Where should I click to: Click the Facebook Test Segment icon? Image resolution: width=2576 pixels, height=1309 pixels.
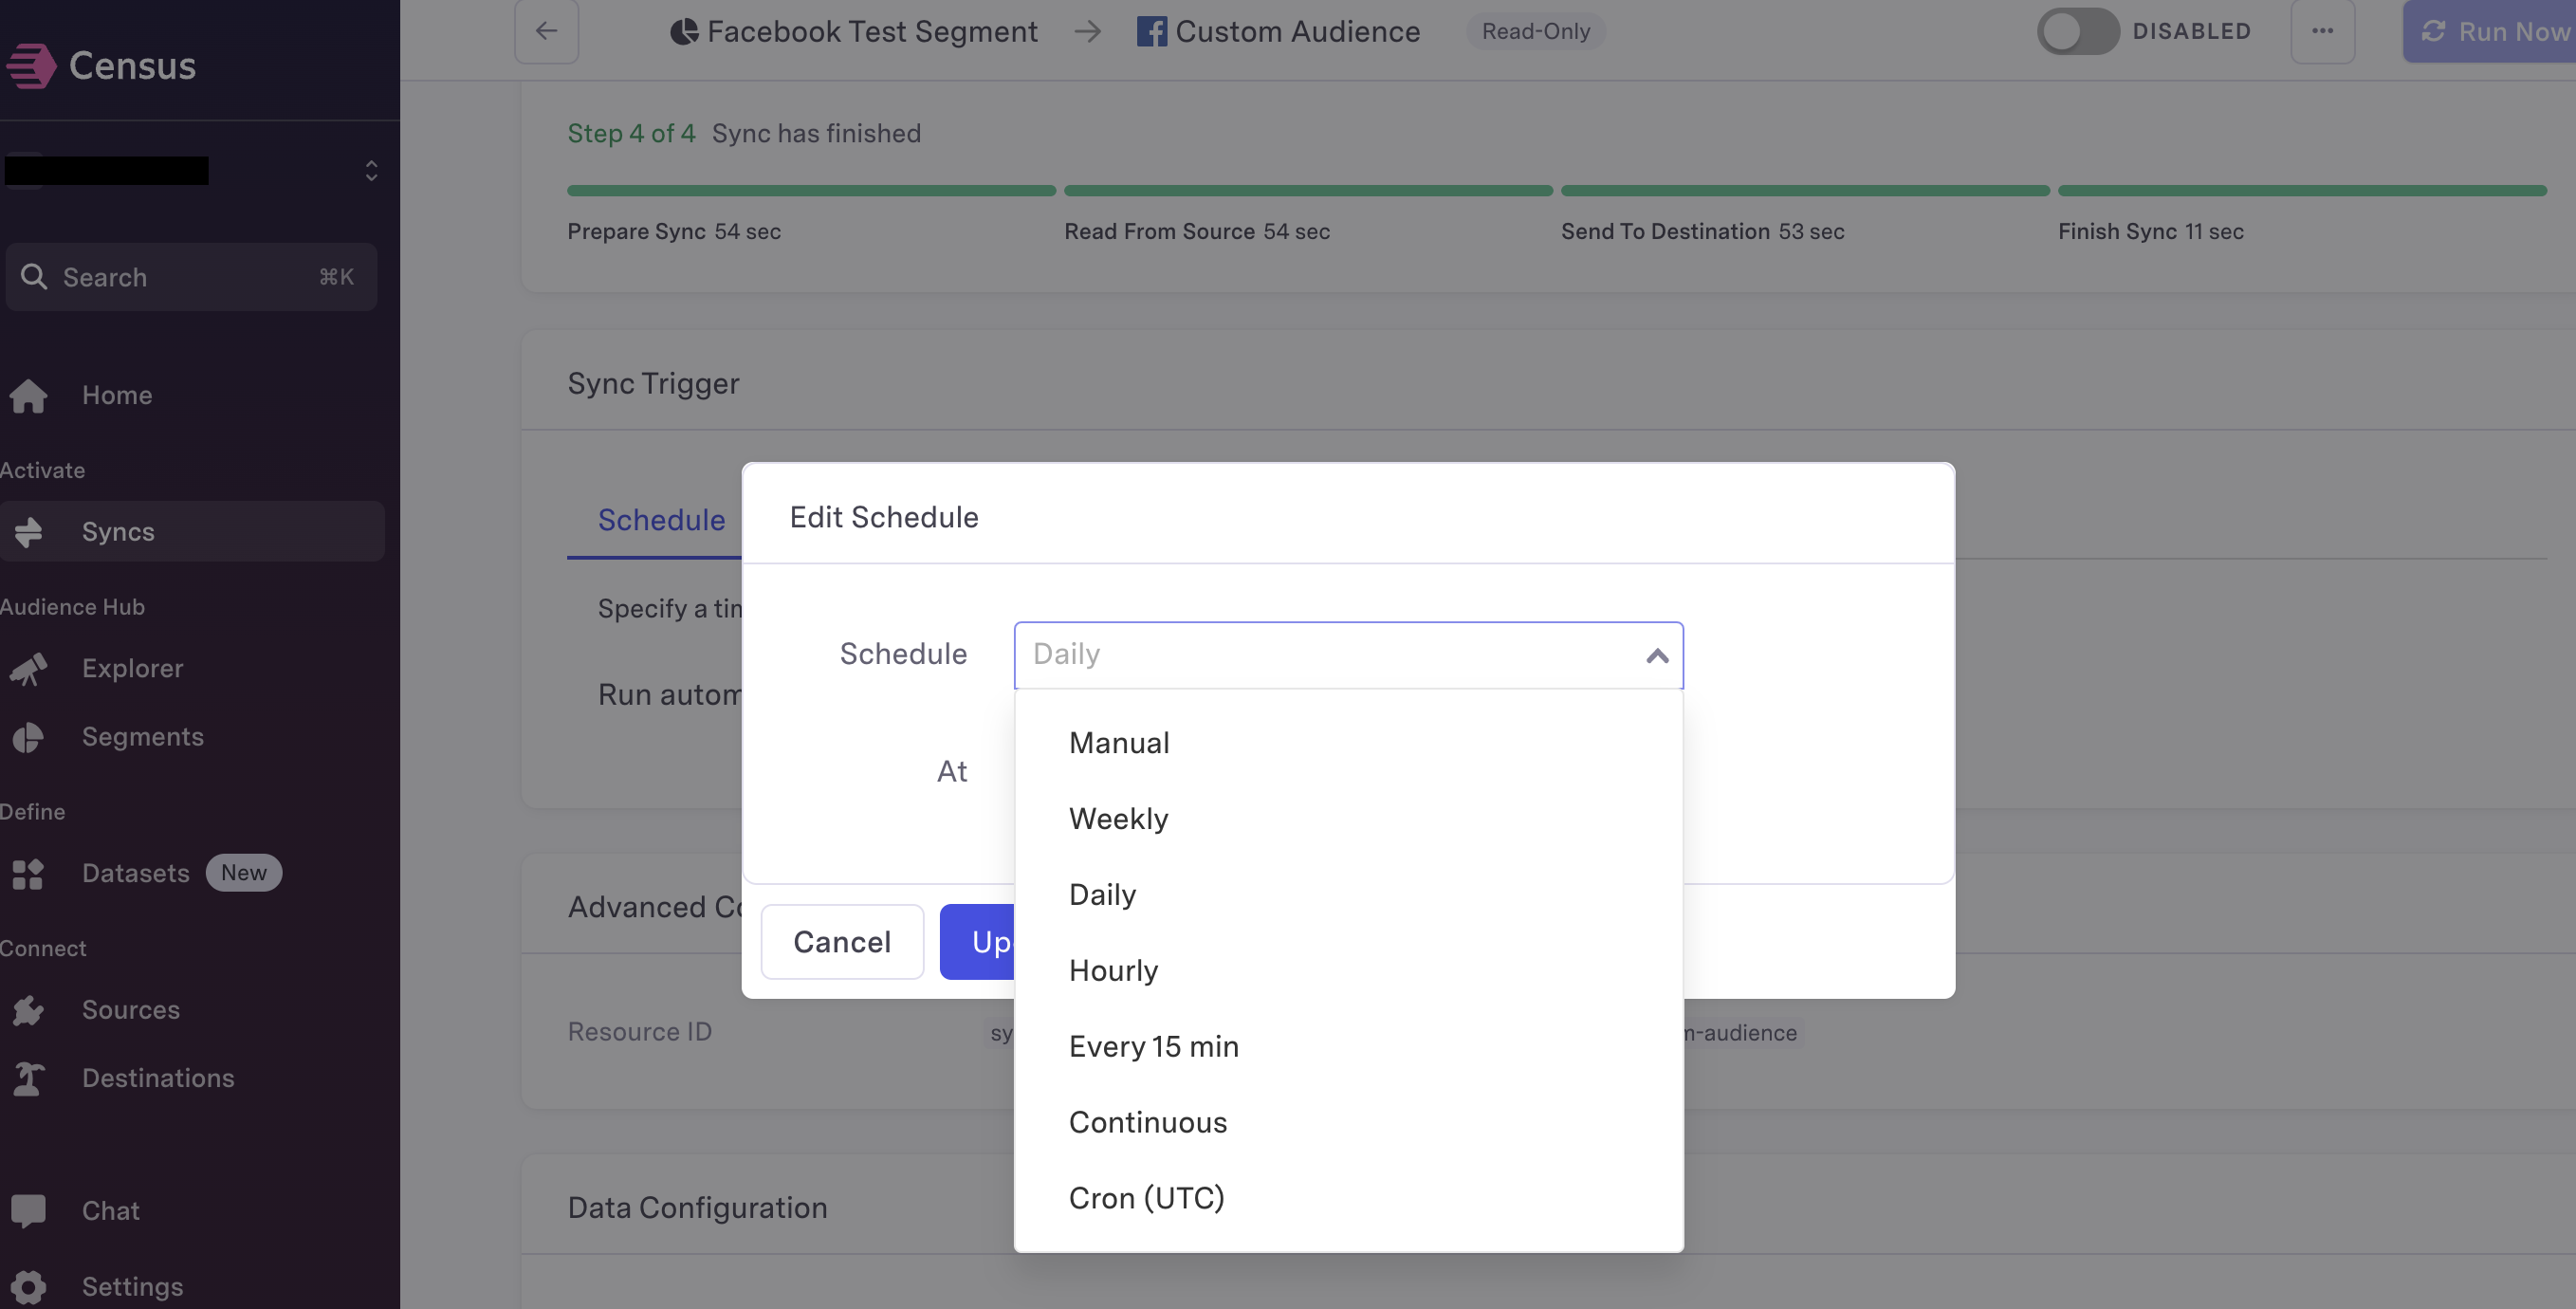coord(684,32)
